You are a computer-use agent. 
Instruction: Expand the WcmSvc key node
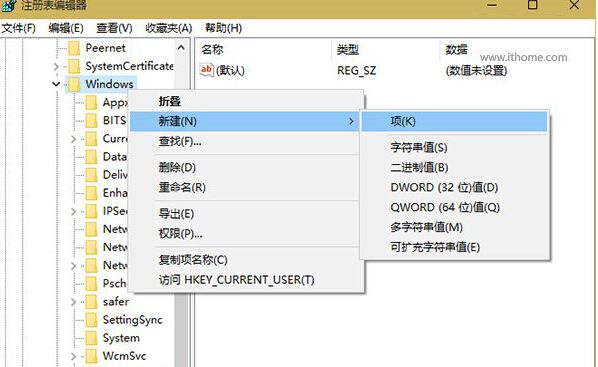click(x=74, y=356)
